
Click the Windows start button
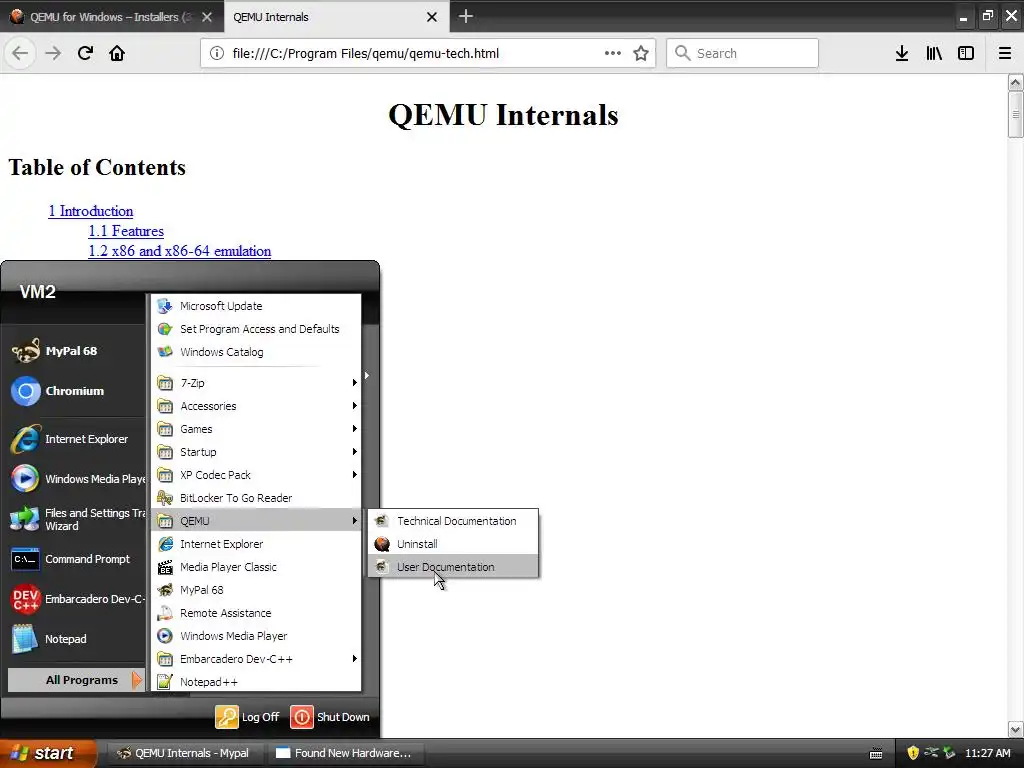coord(46,753)
